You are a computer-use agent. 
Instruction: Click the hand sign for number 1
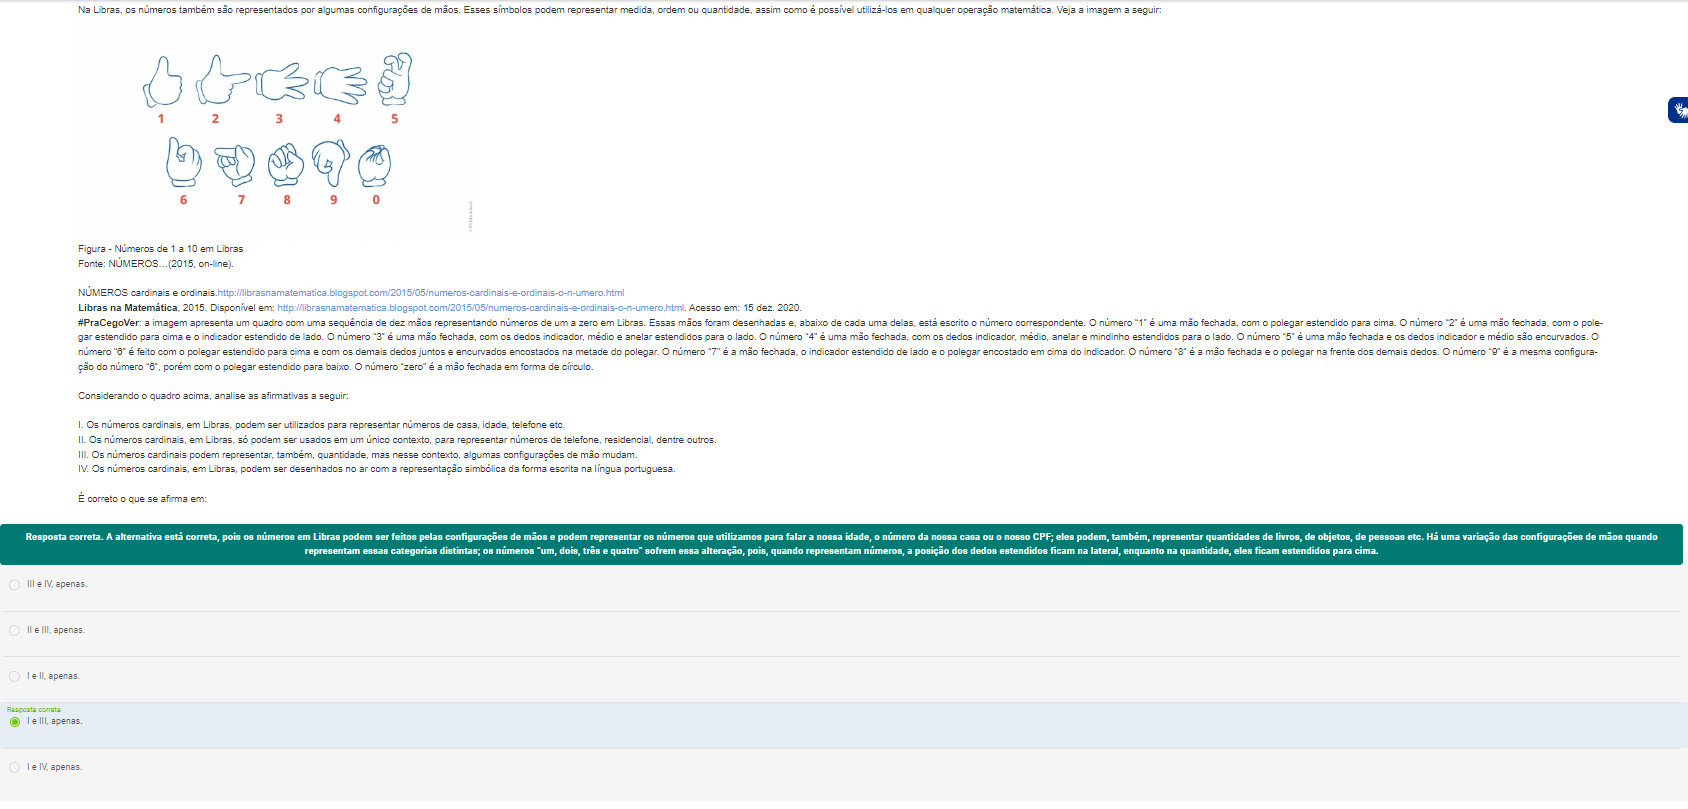(162, 82)
